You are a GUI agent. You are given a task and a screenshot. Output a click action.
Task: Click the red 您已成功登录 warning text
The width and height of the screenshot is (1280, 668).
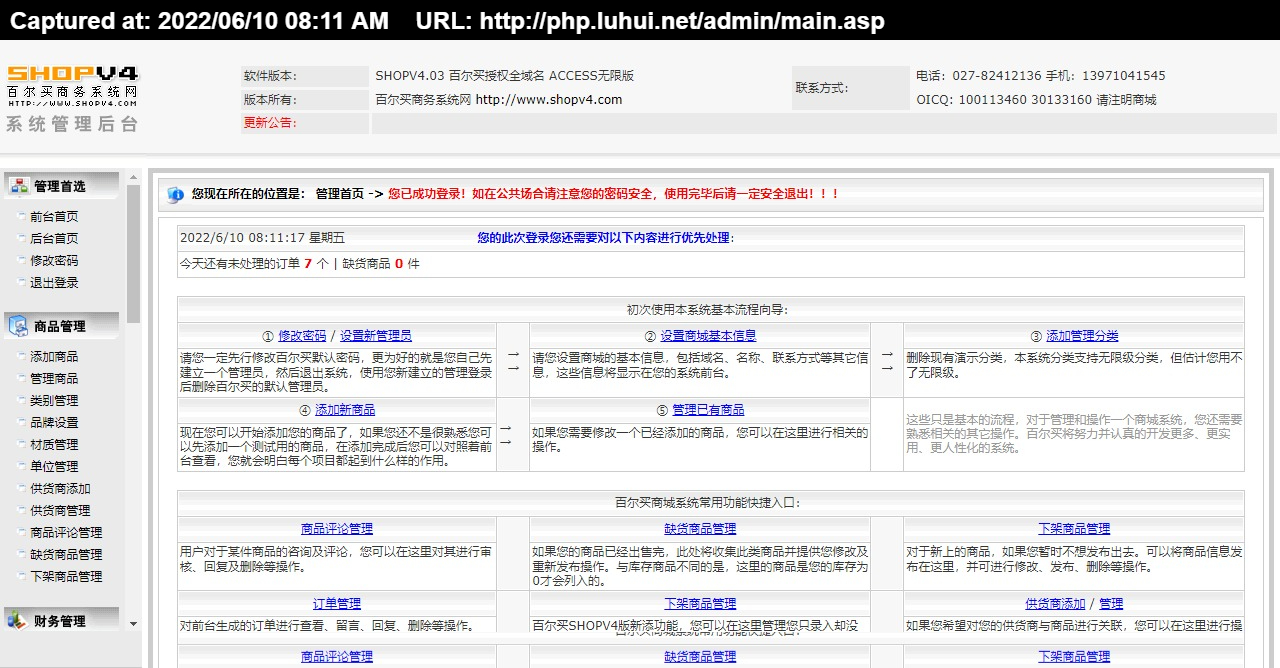pos(613,194)
